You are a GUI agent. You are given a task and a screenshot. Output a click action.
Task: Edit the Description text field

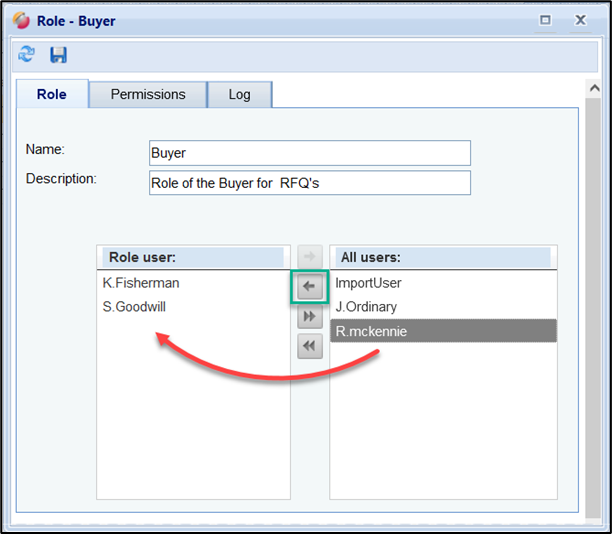pos(309,183)
